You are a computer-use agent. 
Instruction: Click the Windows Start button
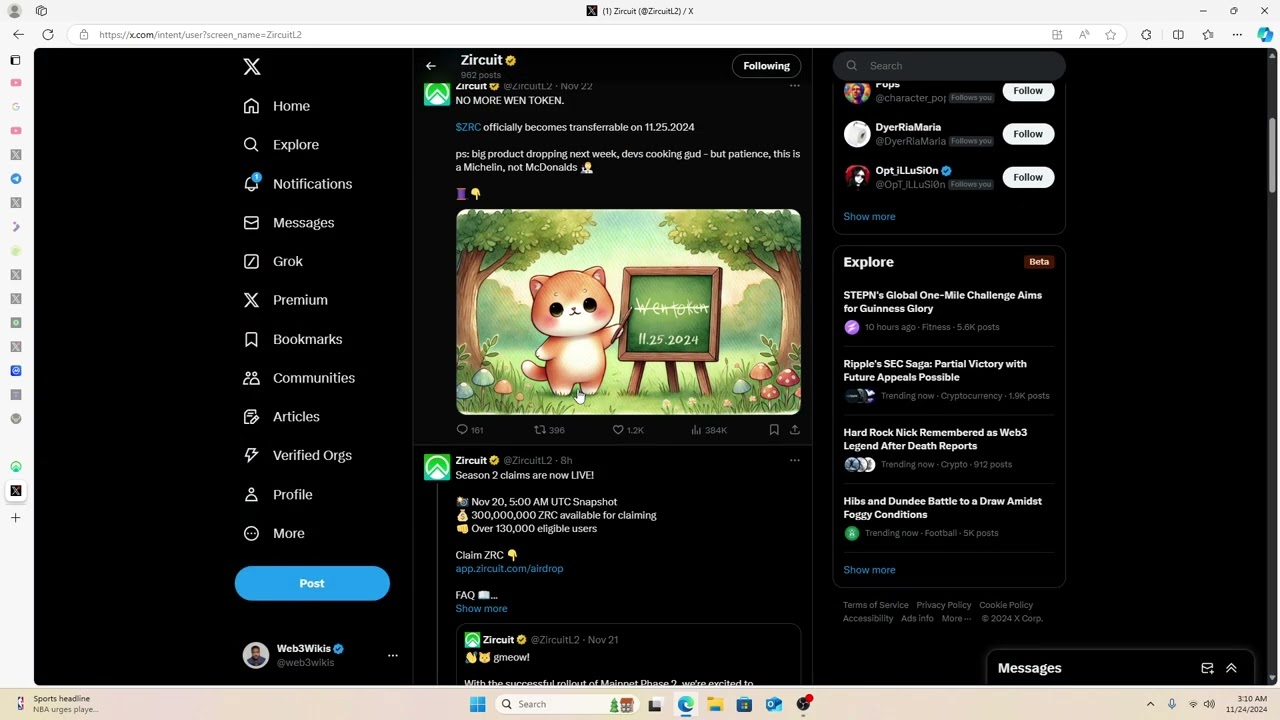click(x=477, y=704)
